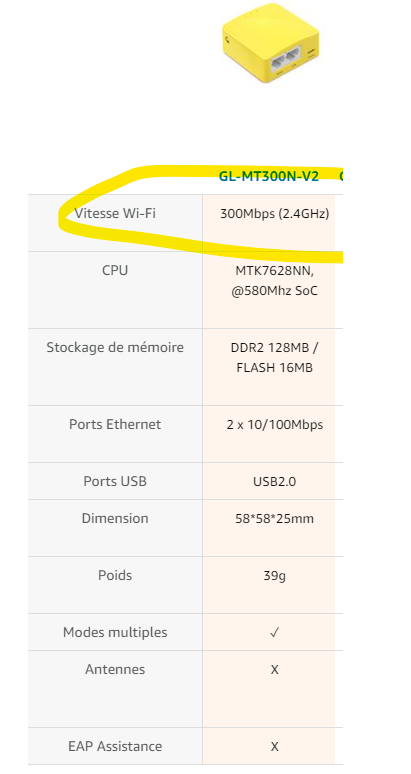Click the Dimension row label

[115, 518]
